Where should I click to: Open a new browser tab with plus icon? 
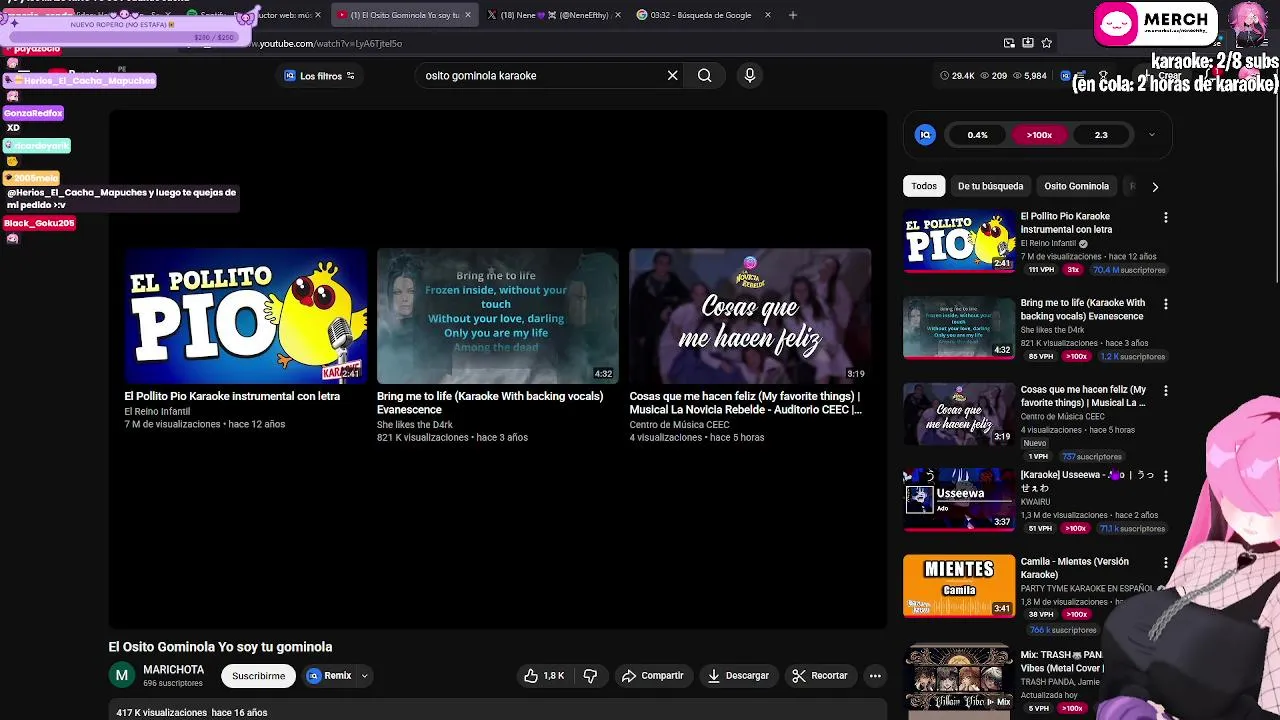point(793,15)
